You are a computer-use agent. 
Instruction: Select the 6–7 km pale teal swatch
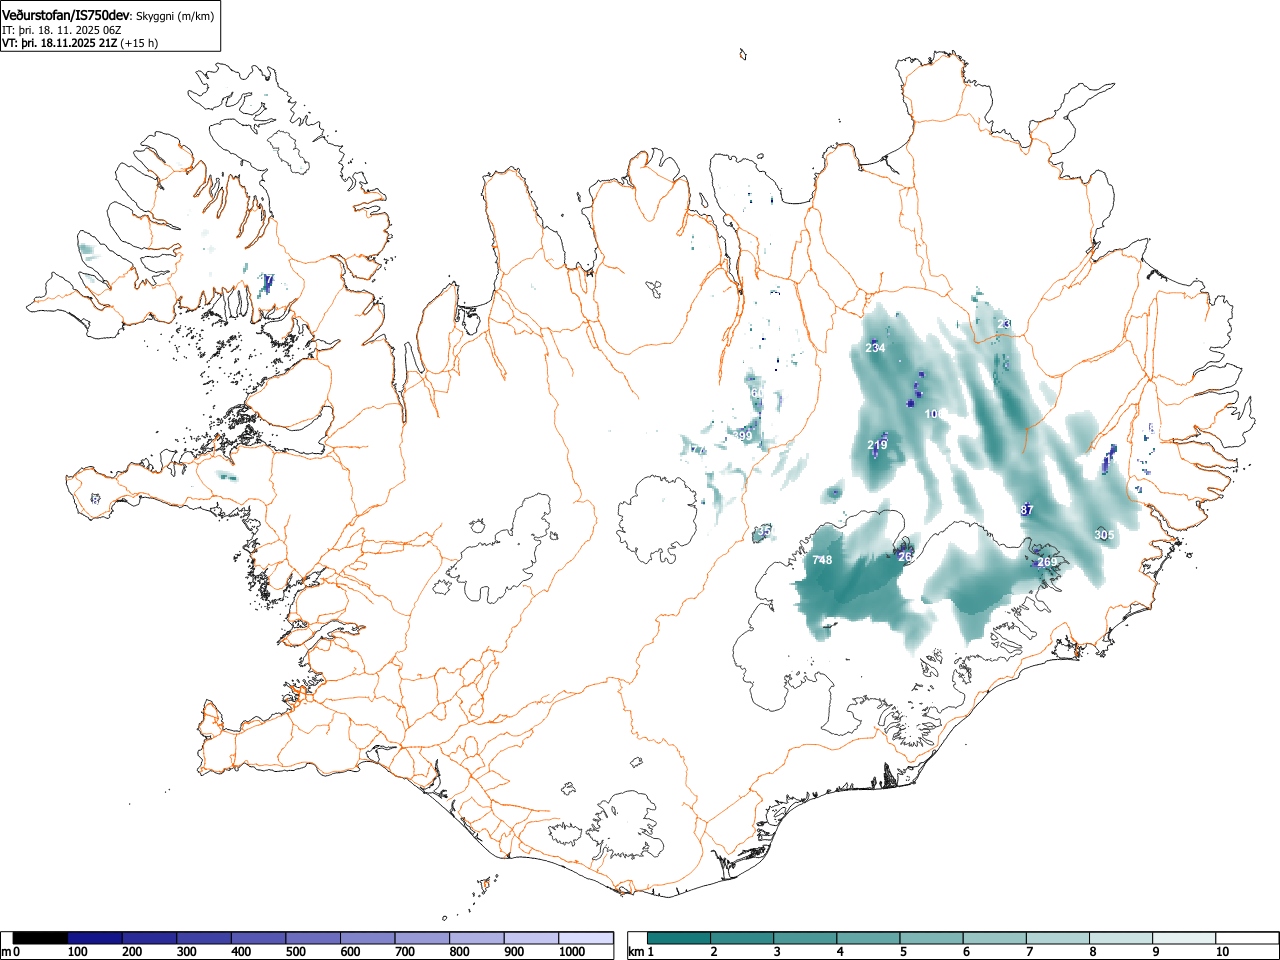994,938
